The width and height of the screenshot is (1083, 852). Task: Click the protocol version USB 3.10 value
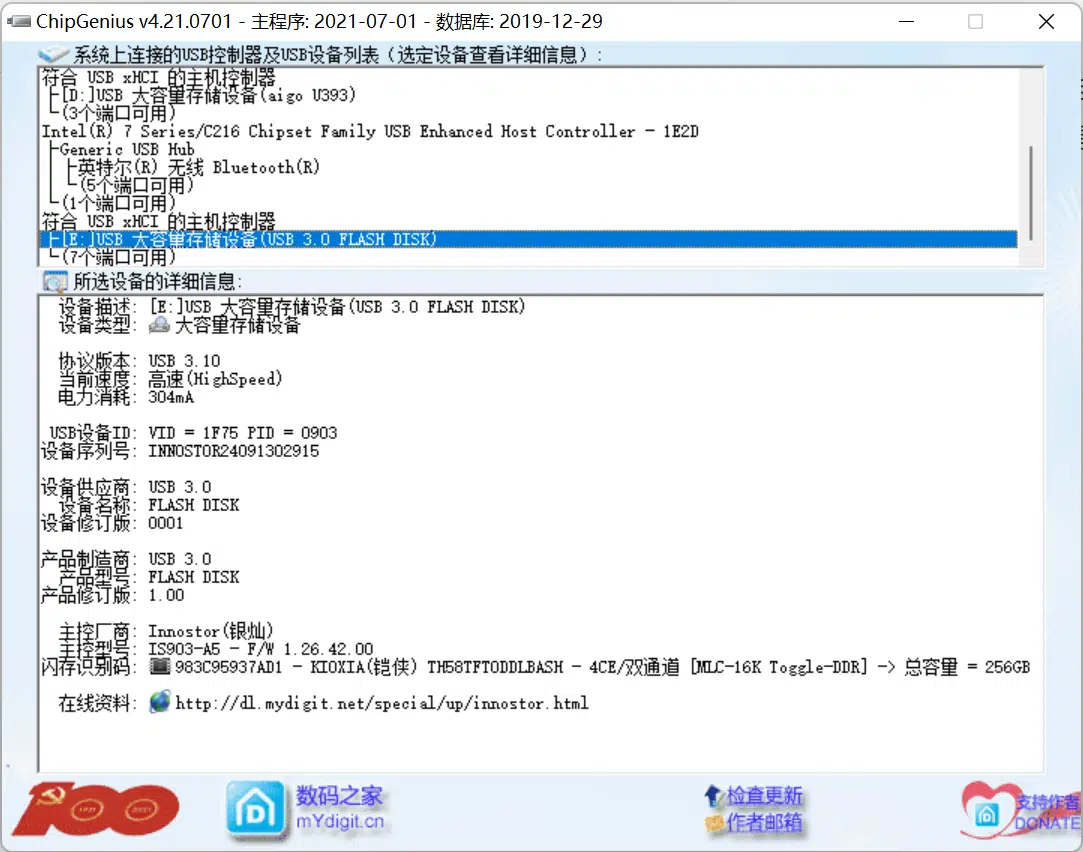click(184, 361)
